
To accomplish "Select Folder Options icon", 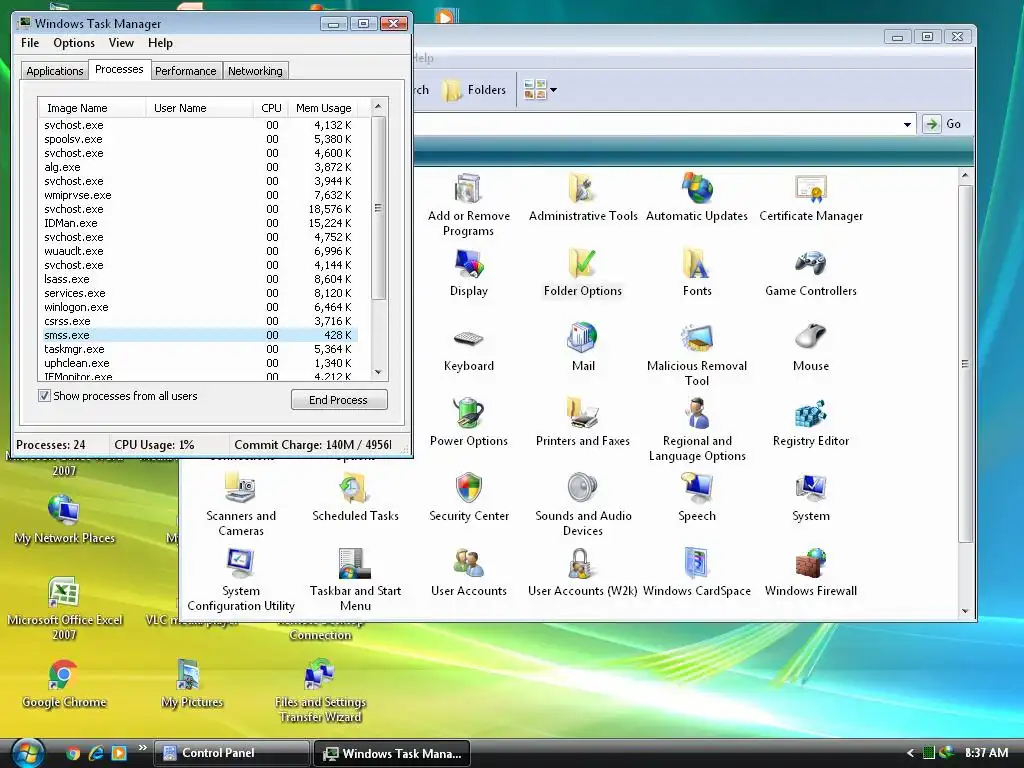I will [x=583, y=272].
